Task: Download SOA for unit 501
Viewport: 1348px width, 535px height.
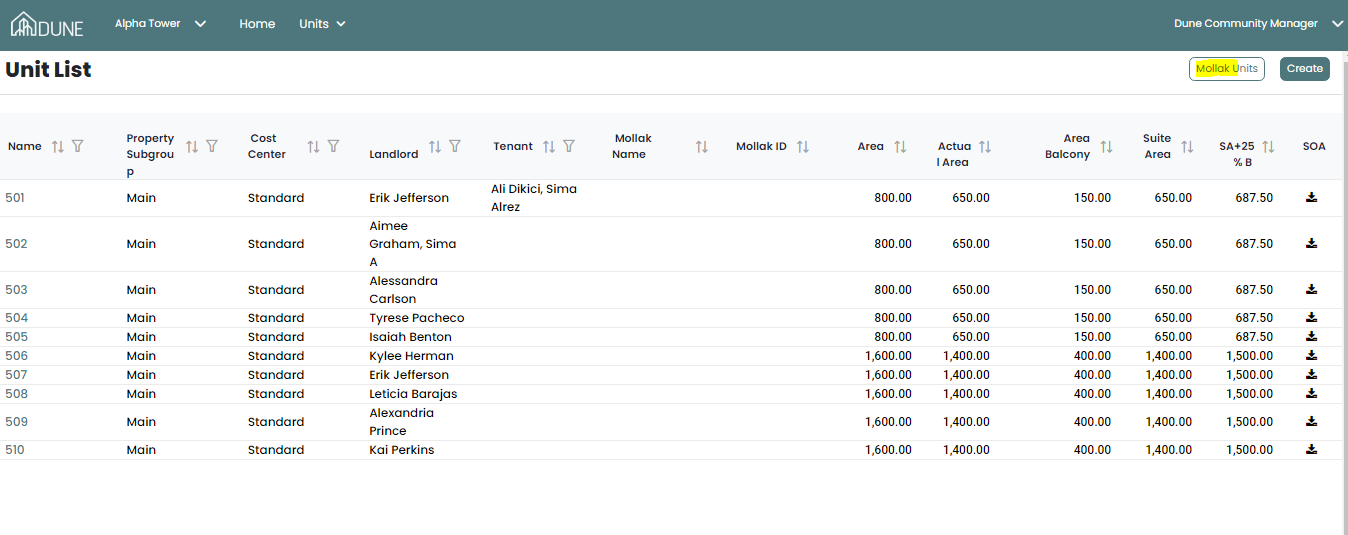Action: [x=1312, y=197]
